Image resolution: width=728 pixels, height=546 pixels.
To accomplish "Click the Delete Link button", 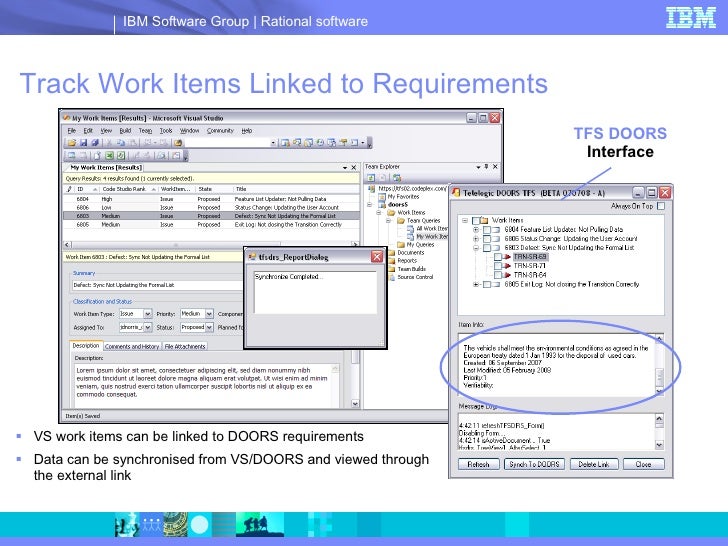I will coord(593,464).
